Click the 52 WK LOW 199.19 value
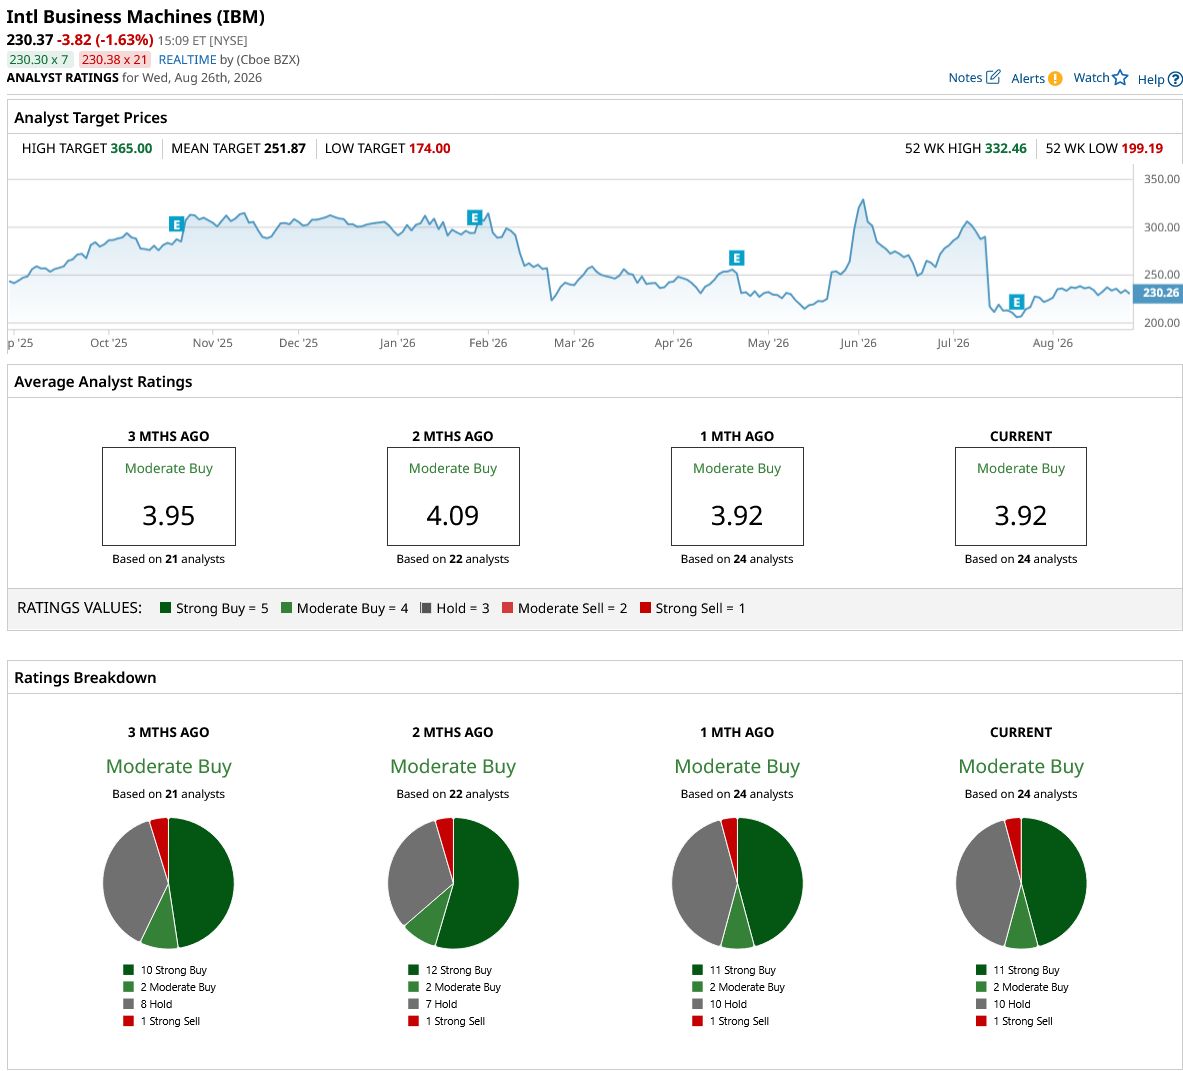1183x1071 pixels. [1142, 149]
